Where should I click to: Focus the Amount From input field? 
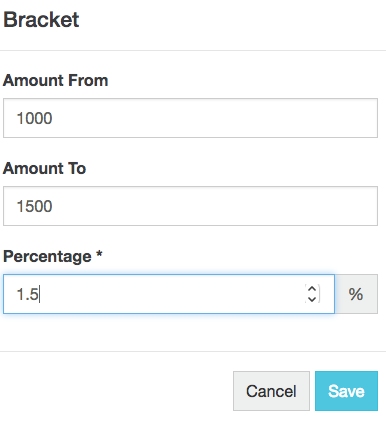pyautogui.click(x=190, y=118)
